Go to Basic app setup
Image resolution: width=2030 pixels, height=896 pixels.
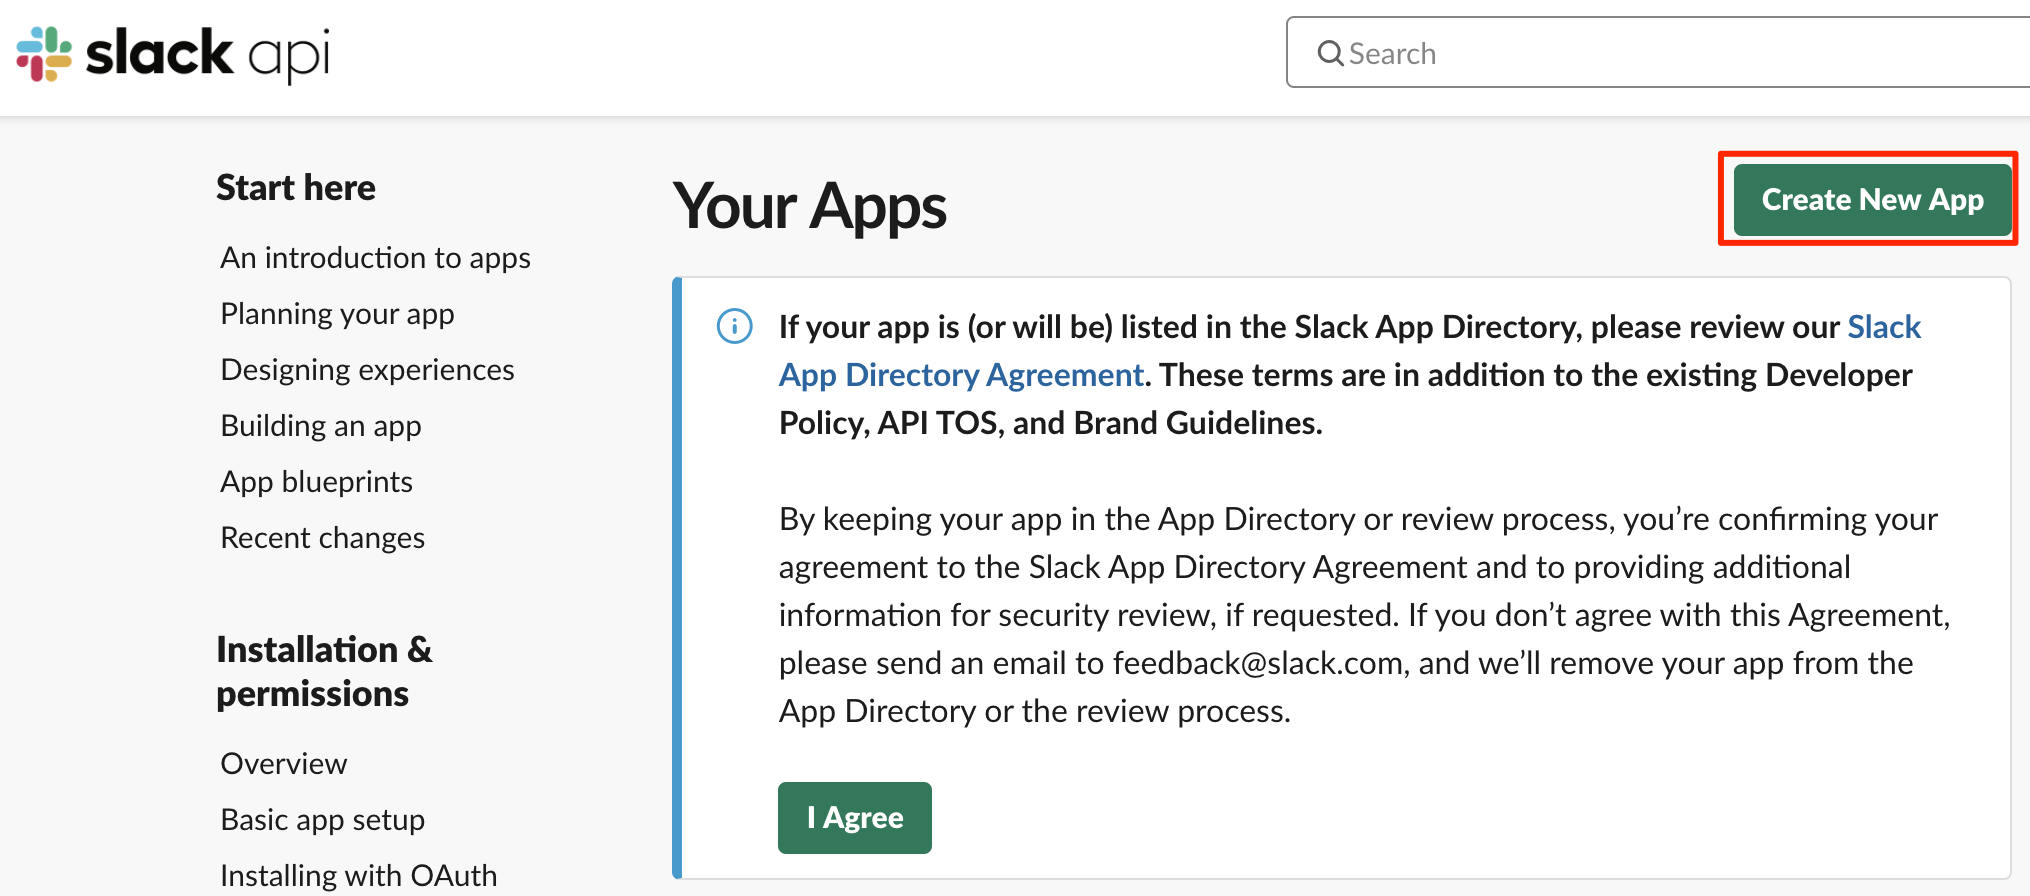tap(322, 820)
